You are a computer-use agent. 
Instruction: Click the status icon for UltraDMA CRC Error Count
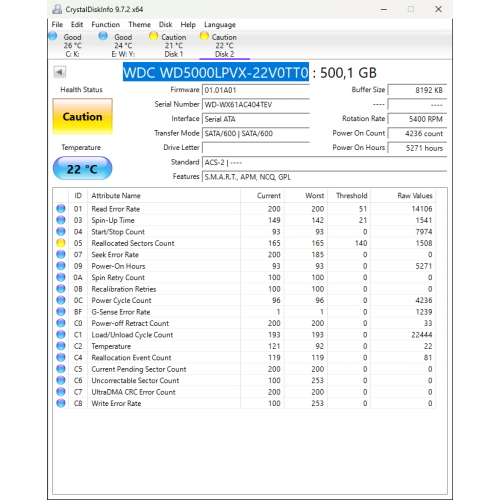coord(61,392)
